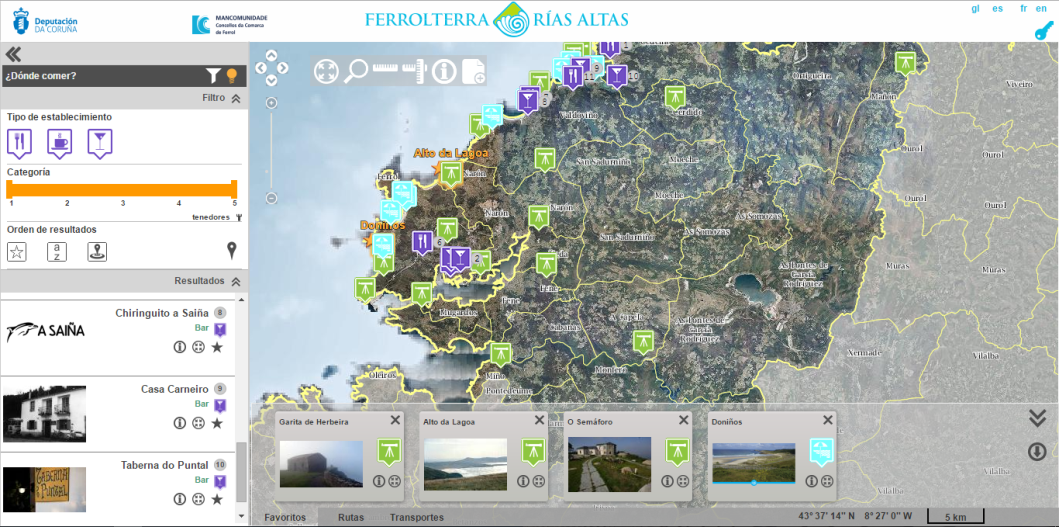Toggle bar cocktail-glass establishment filter
This screenshot has width=1059, height=527.
[x=100, y=143]
